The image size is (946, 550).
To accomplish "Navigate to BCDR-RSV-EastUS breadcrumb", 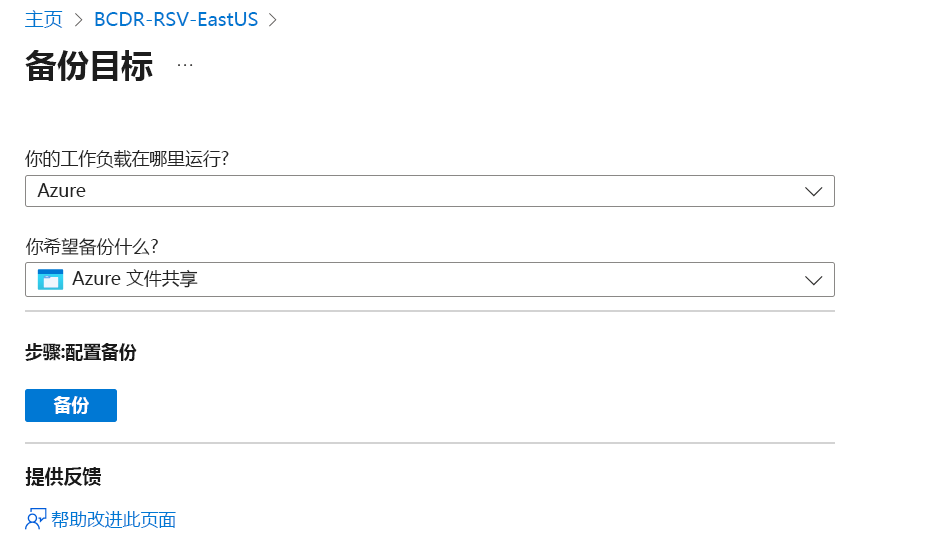I will pos(176,19).
